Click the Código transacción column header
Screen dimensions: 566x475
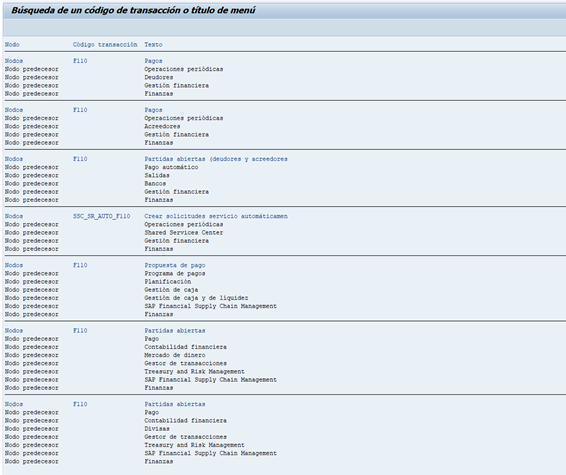105,45
